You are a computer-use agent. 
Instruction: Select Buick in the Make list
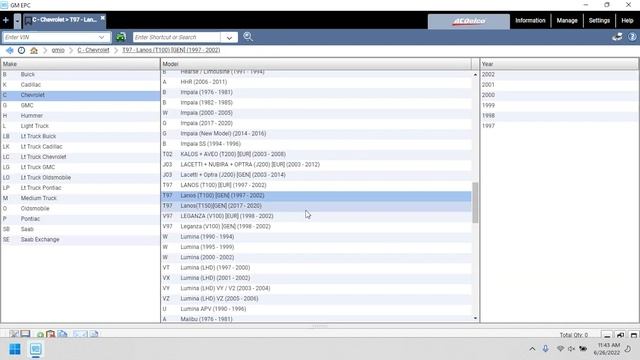click(x=80, y=74)
